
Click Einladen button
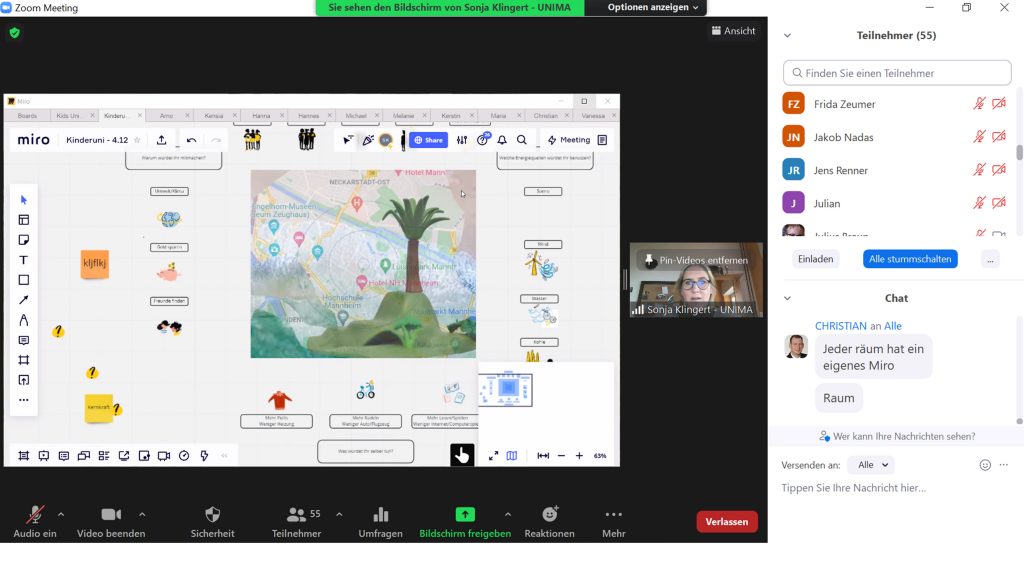(x=816, y=259)
